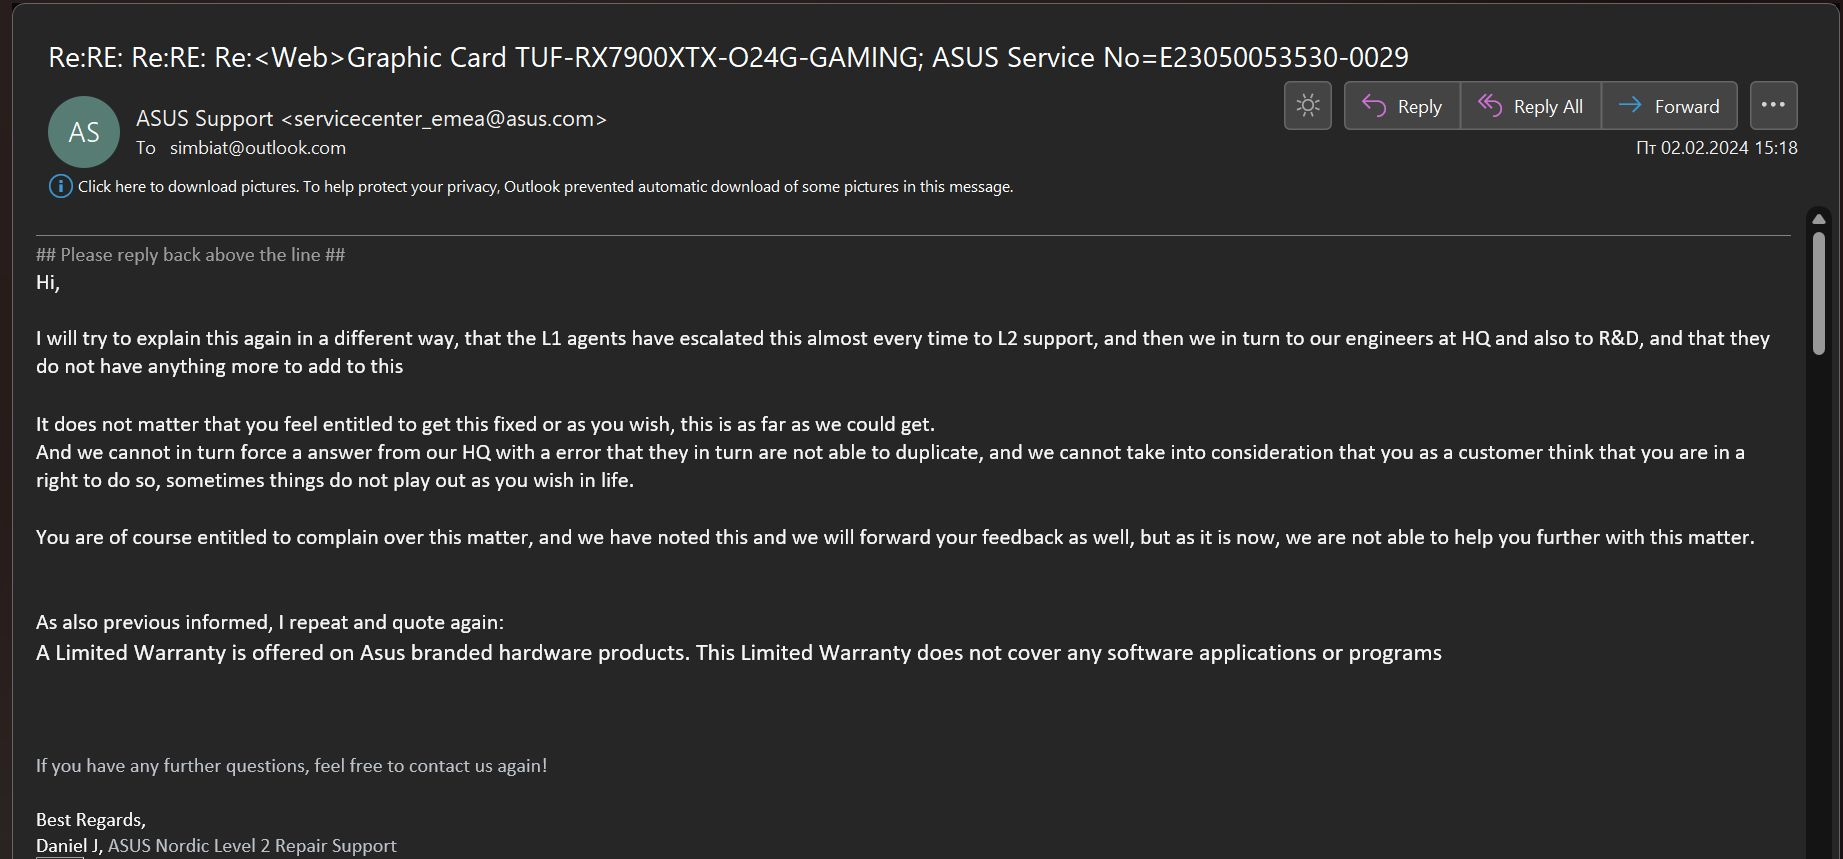Choose Reply All button
The width and height of the screenshot is (1843, 859).
coord(1531,106)
